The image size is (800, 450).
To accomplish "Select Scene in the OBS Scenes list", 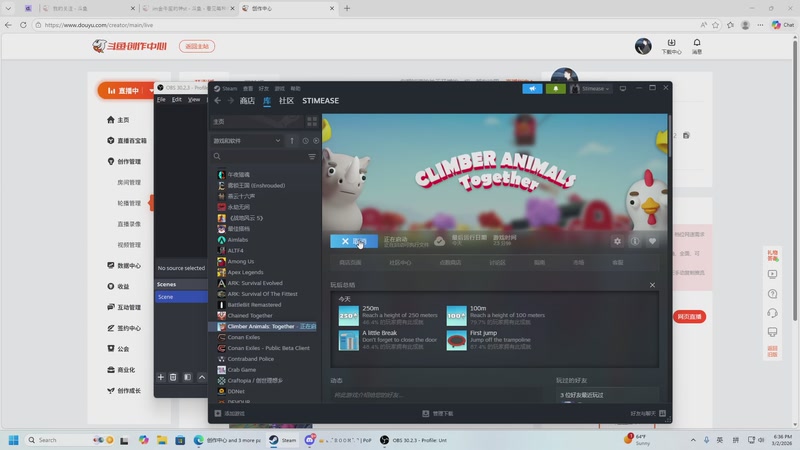I will [181, 296].
